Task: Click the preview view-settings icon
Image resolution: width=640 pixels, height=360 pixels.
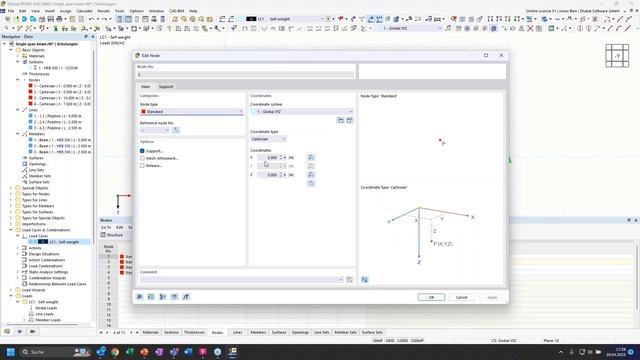Action: tap(364, 280)
